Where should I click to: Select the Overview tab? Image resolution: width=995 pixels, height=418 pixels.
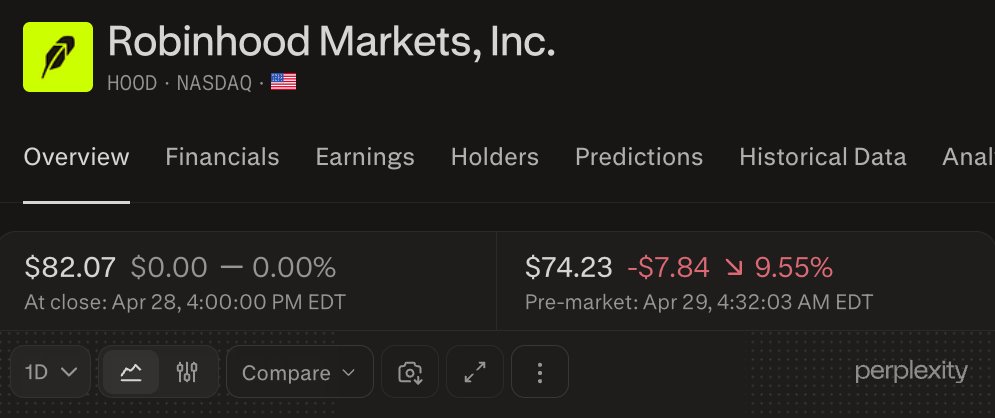click(x=76, y=157)
